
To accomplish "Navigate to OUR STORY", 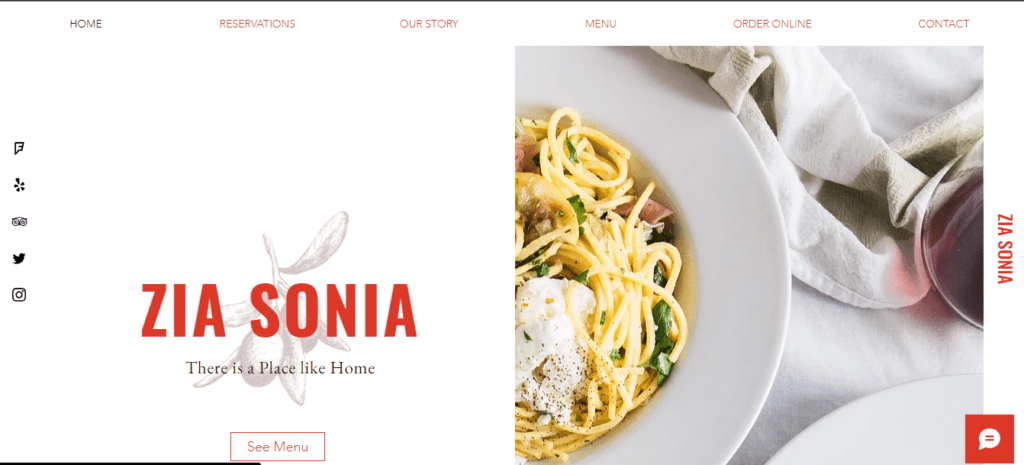I will [x=429, y=24].
